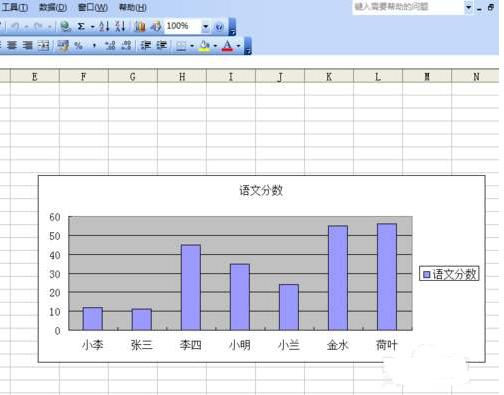Open the 窗口(W) menu
The width and height of the screenshot is (504, 395).
coord(93,7)
